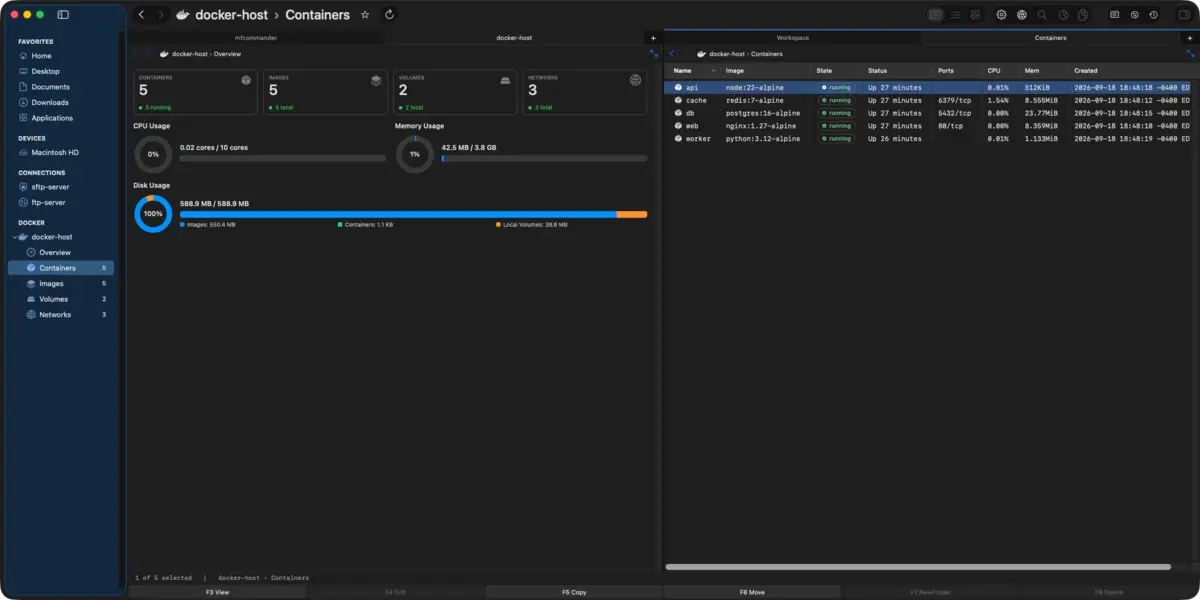
Task: Go back with the toolbar back arrow
Action: tap(141, 15)
